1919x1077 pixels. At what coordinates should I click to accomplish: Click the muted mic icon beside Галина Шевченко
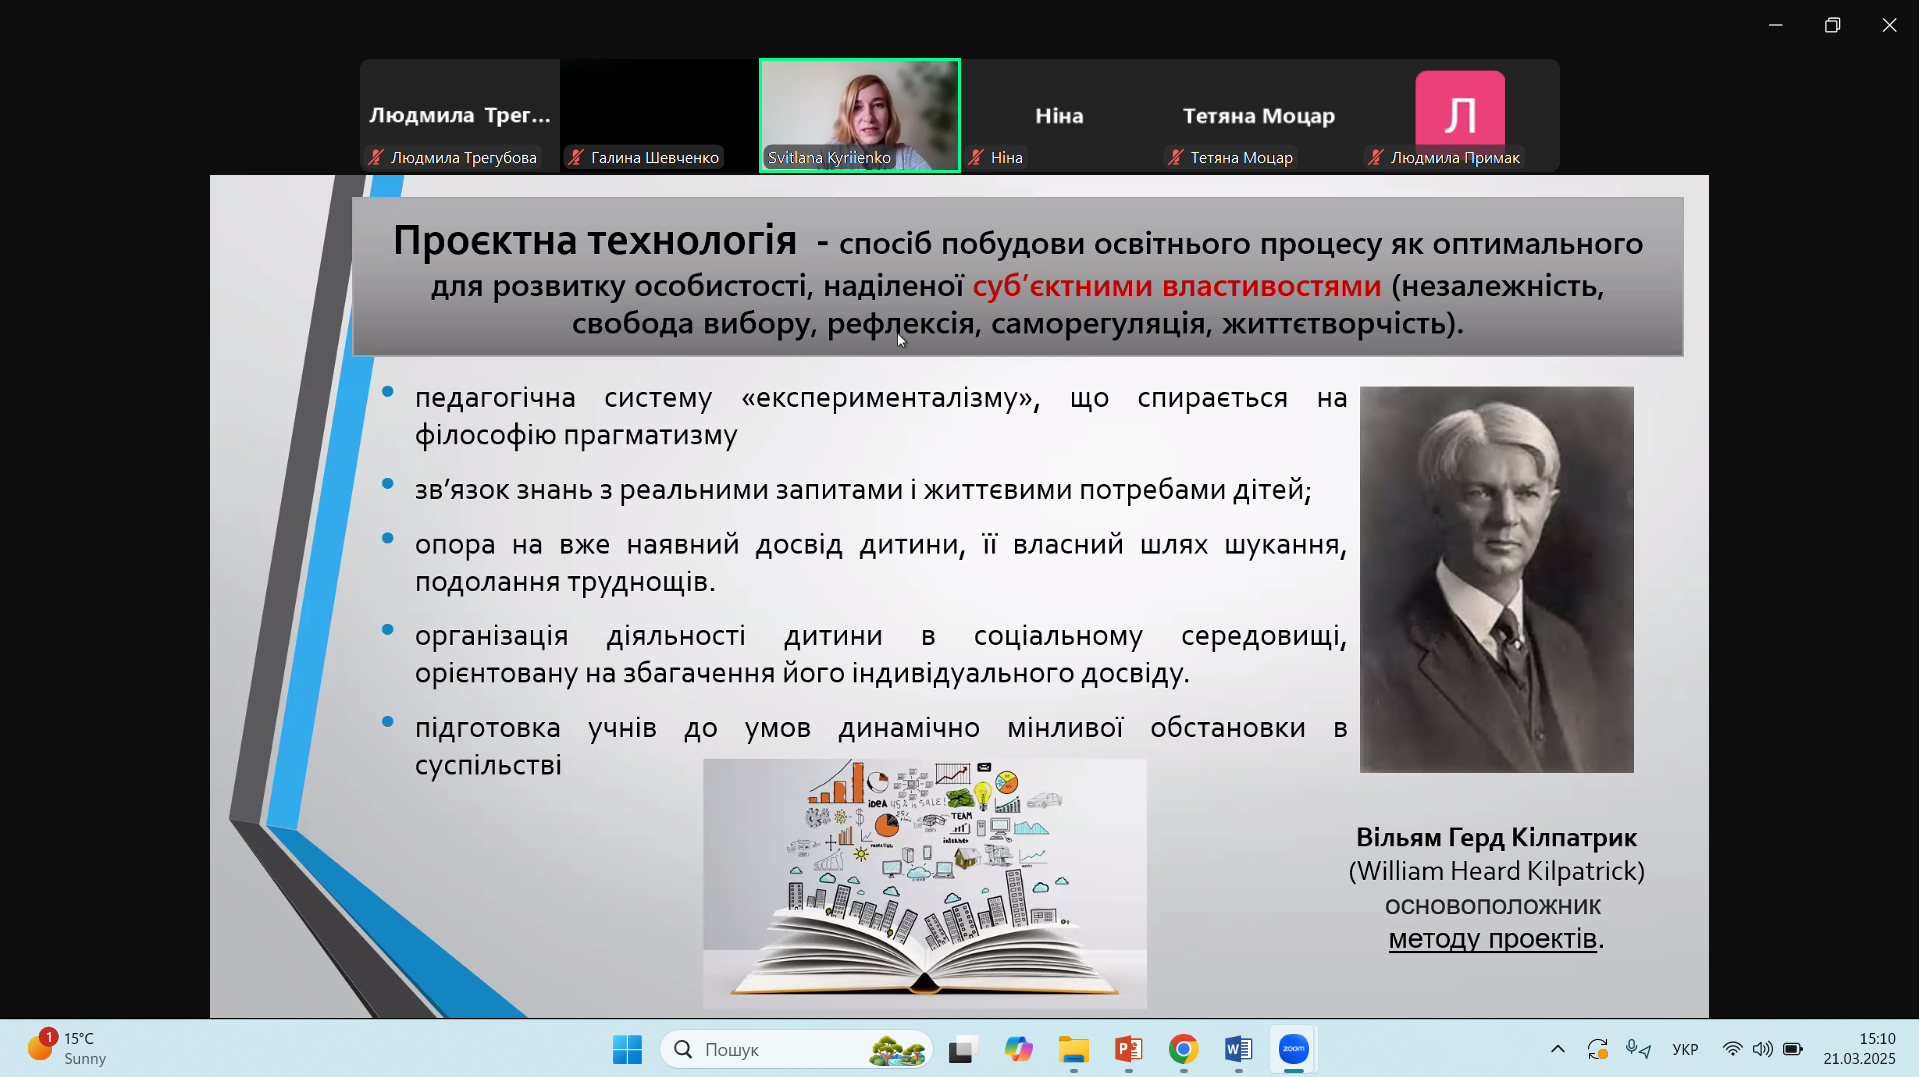[576, 157]
